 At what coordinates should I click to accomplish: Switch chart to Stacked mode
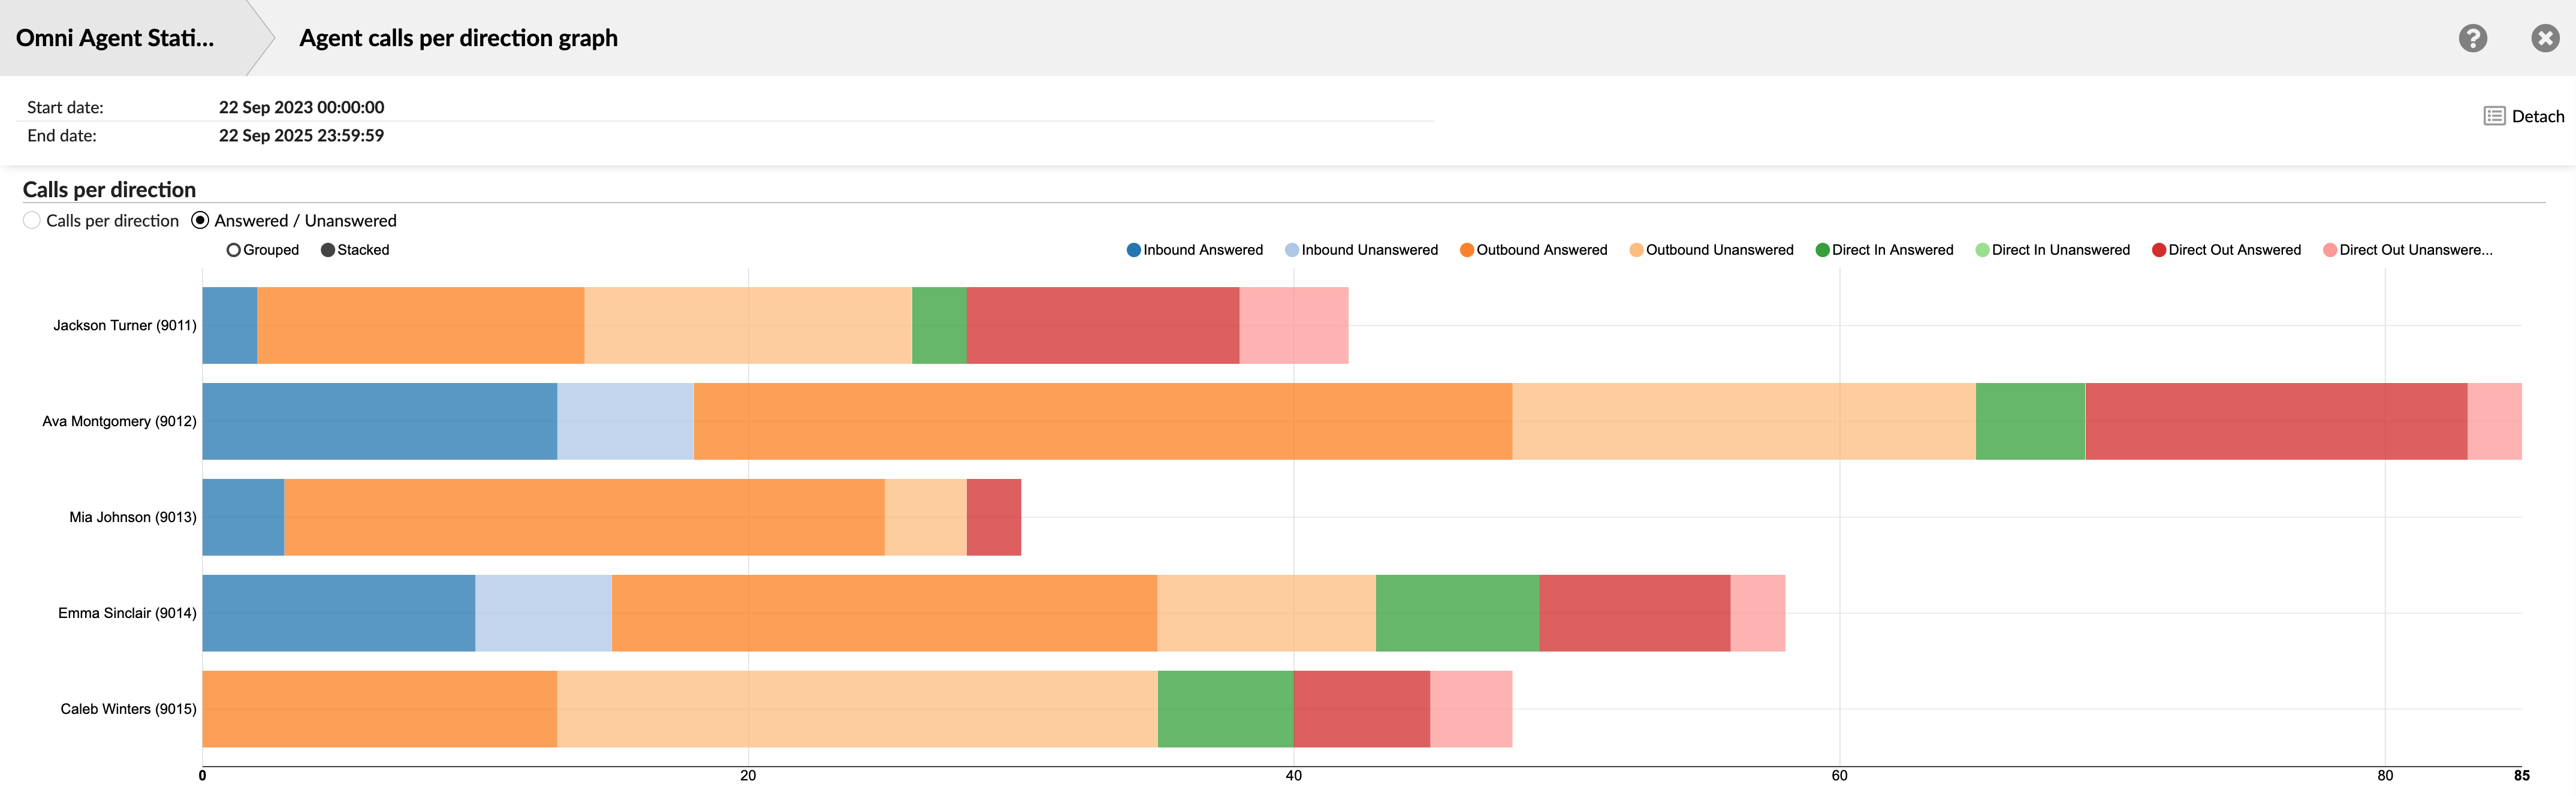pos(327,250)
